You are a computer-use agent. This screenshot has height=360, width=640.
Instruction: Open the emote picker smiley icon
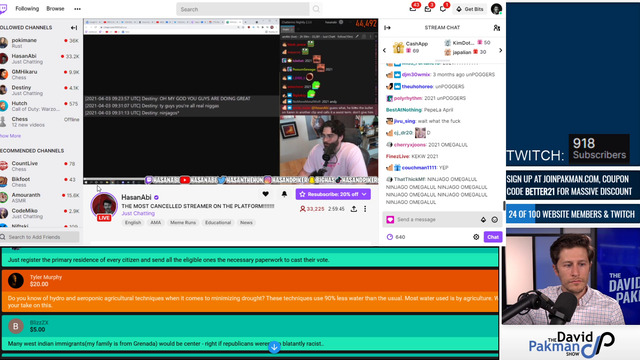click(495, 220)
